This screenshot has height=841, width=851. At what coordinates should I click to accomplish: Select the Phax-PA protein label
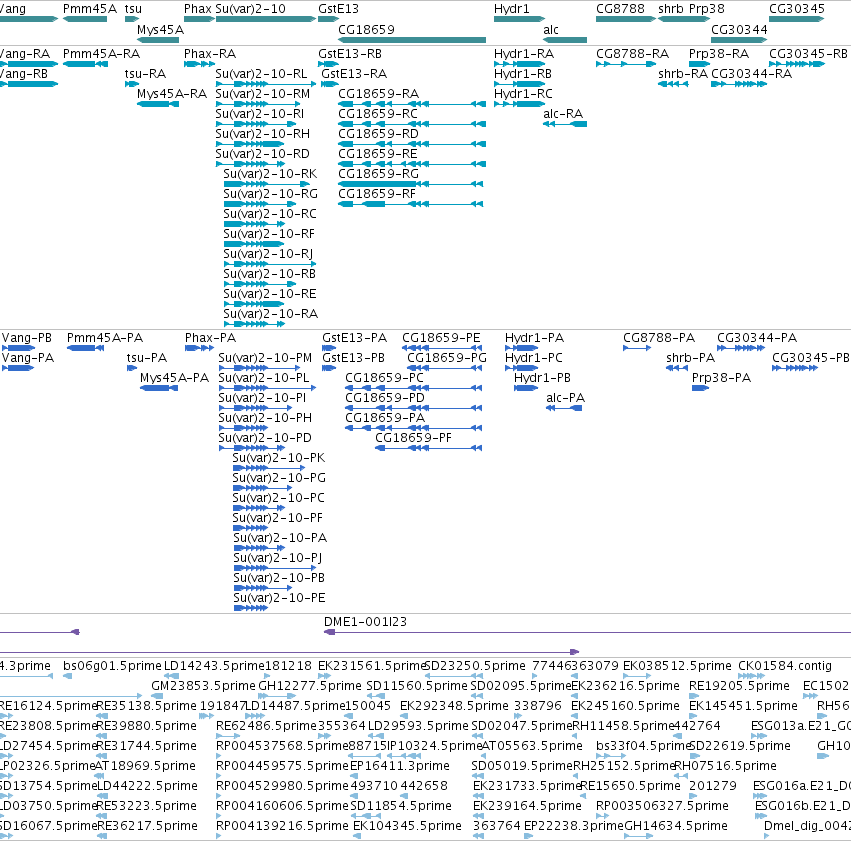click(x=211, y=338)
